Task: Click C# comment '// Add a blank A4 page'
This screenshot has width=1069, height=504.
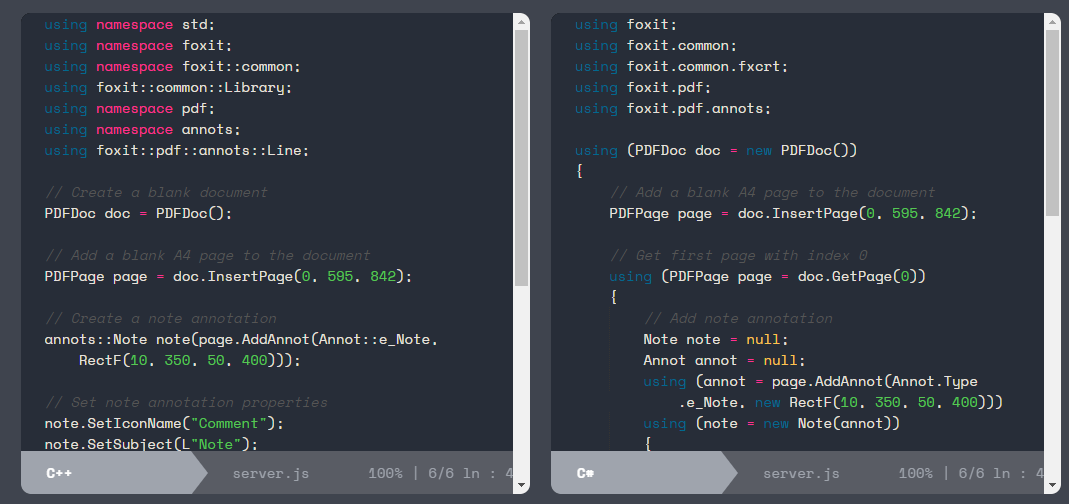Action: click(772, 192)
